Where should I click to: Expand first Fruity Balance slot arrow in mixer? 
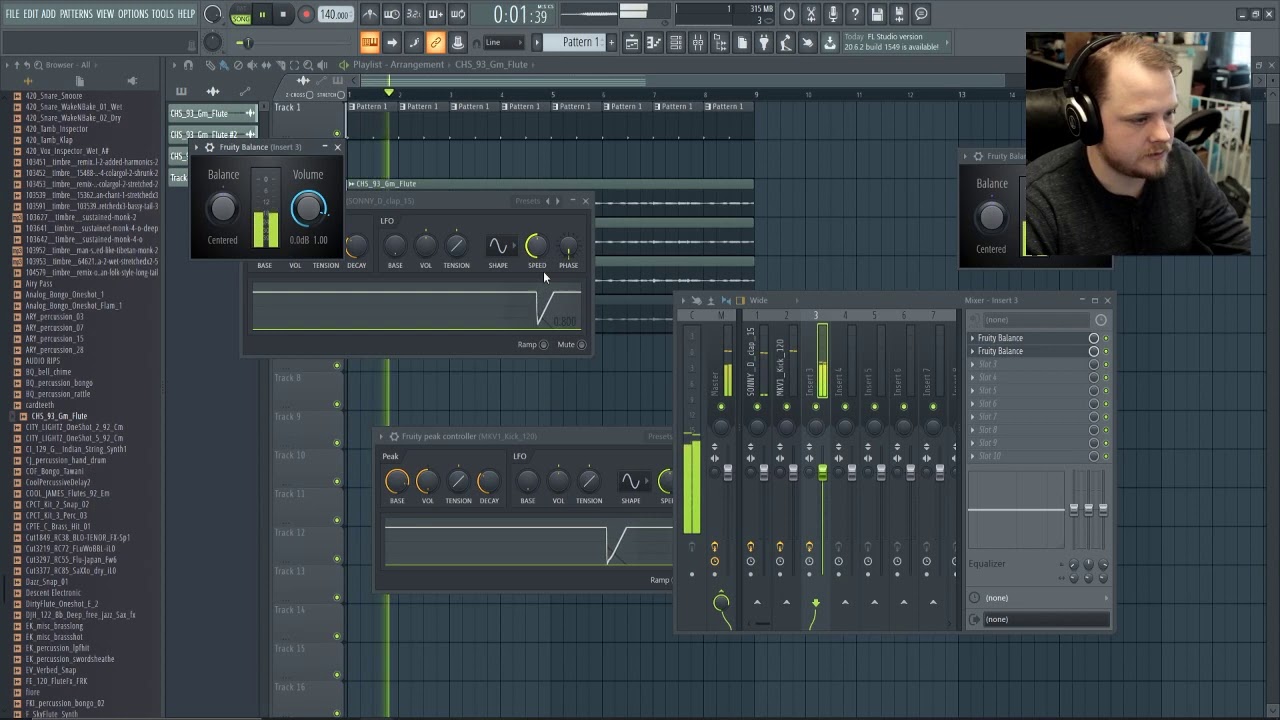(972, 338)
